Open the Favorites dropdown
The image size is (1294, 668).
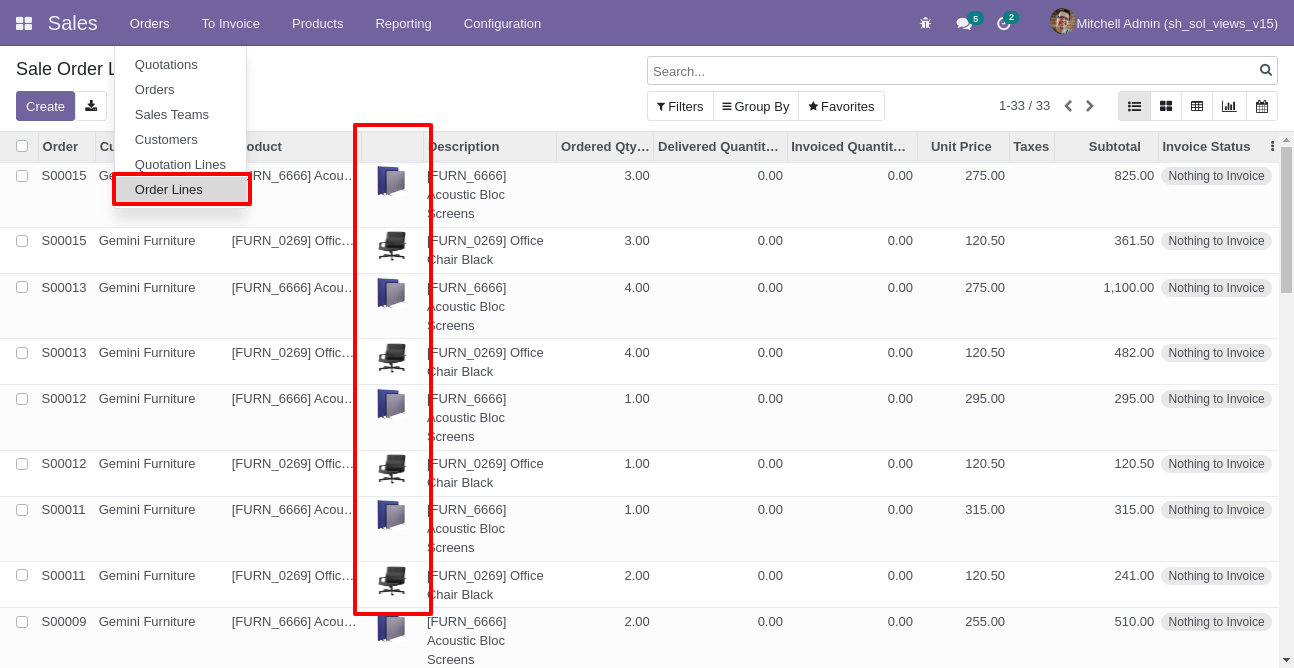point(841,106)
